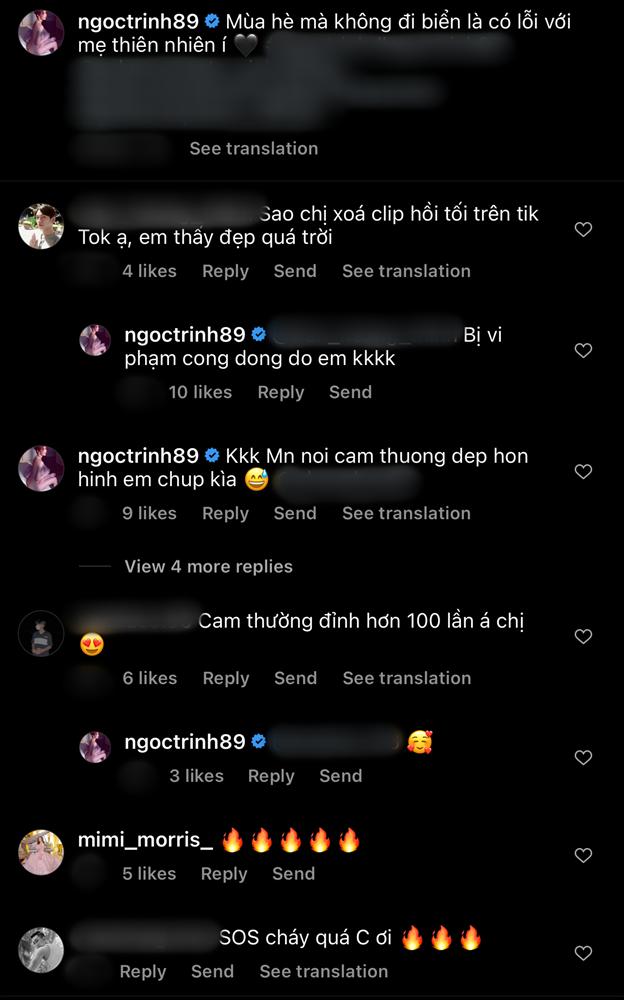Show translation of the TikTok clip comment
Screen dimensions: 624x1000
coord(406,271)
